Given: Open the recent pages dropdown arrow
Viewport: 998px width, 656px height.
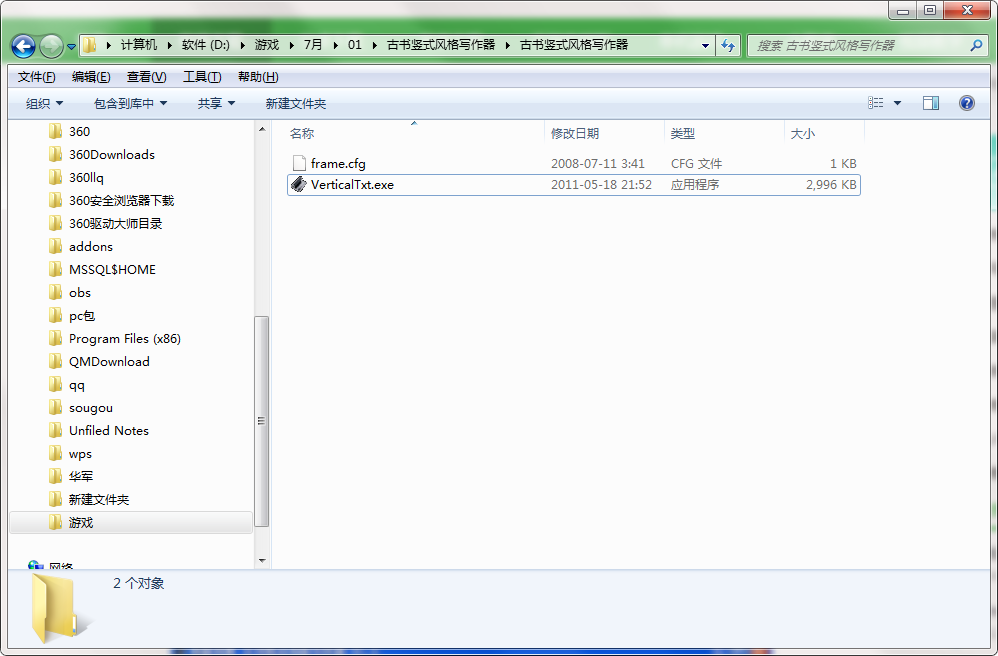Looking at the screenshot, I should (71, 46).
